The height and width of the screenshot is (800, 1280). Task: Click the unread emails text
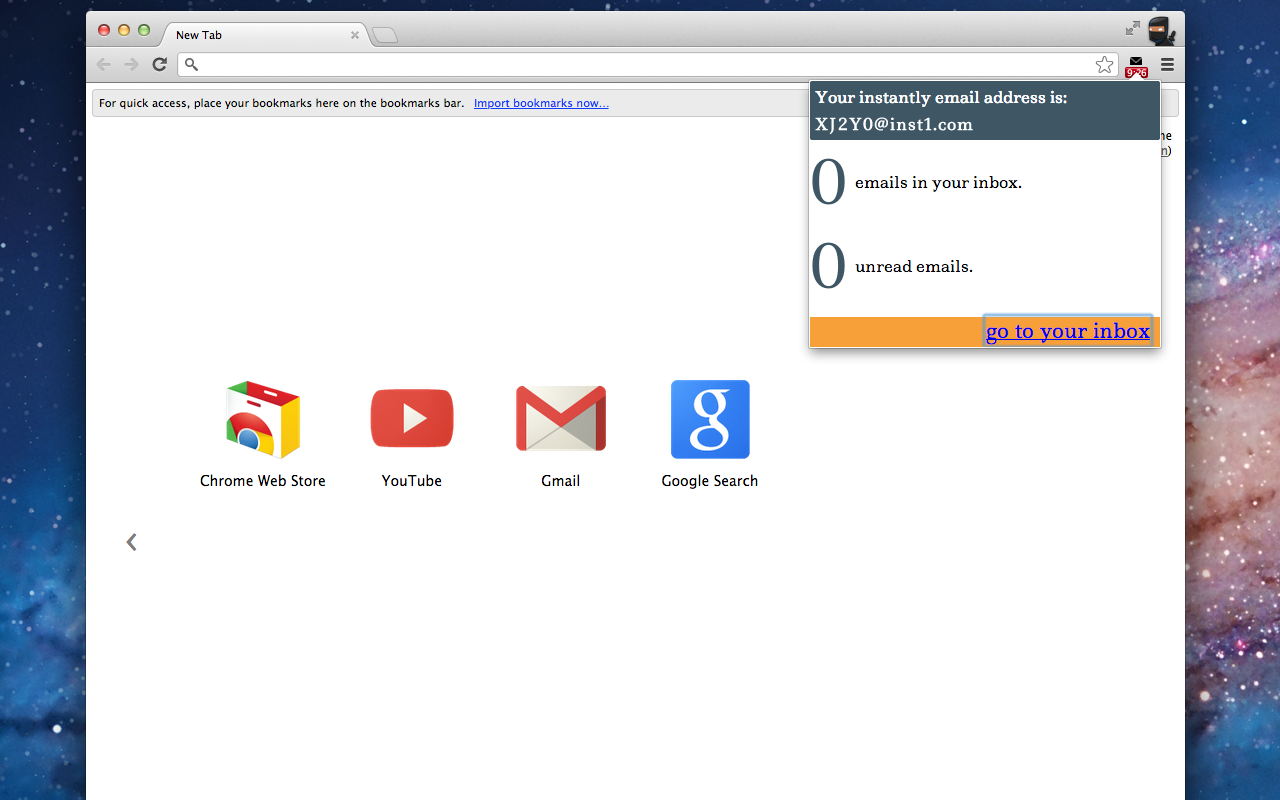click(x=914, y=267)
